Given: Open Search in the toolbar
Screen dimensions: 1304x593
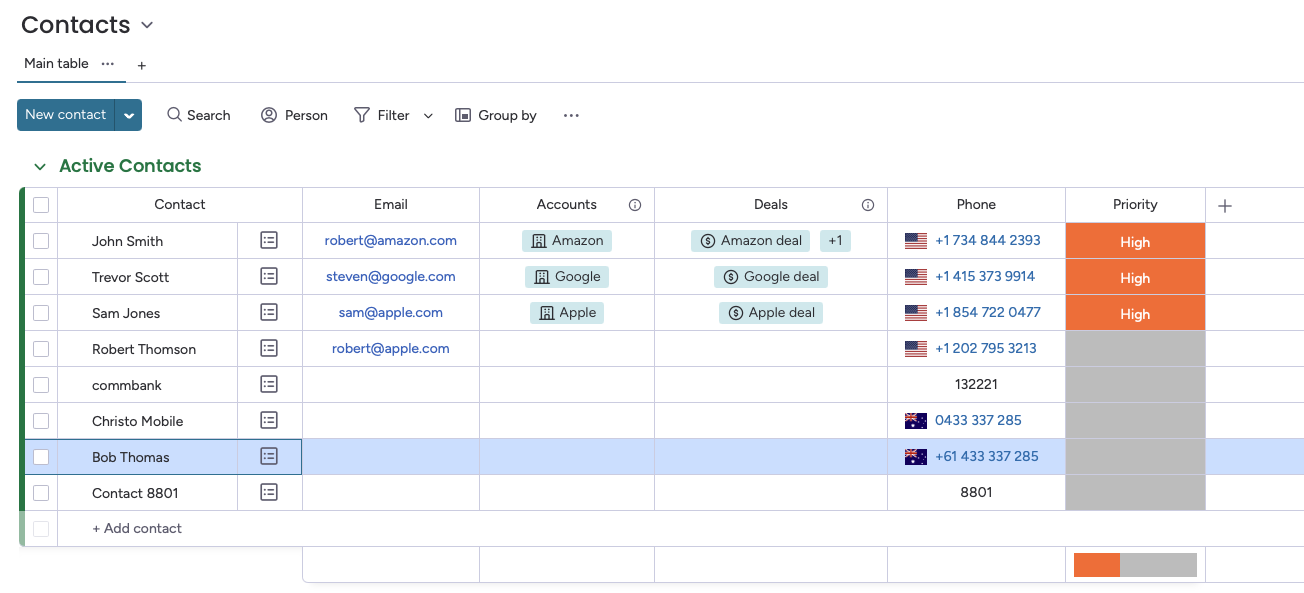Looking at the screenshot, I should pyautogui.click(x=199, y=115).
